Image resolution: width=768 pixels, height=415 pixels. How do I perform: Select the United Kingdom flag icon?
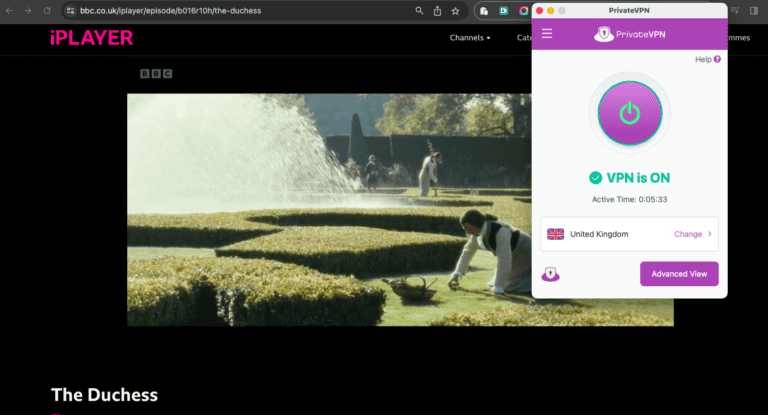click(x=555, y=234)
